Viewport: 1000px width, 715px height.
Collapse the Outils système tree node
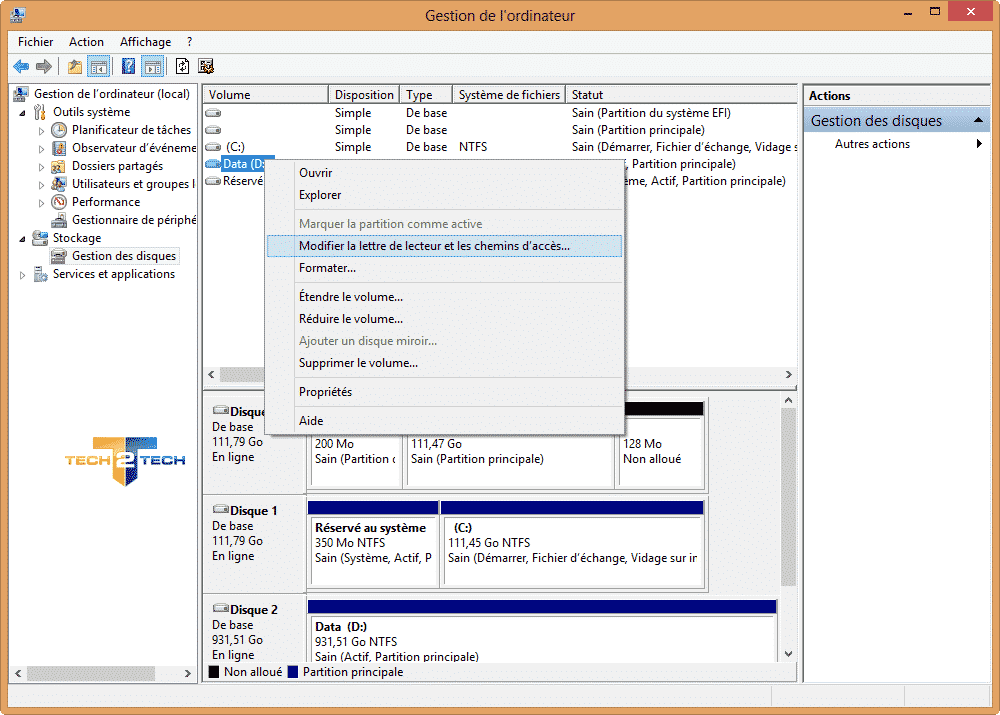(23, 112)
